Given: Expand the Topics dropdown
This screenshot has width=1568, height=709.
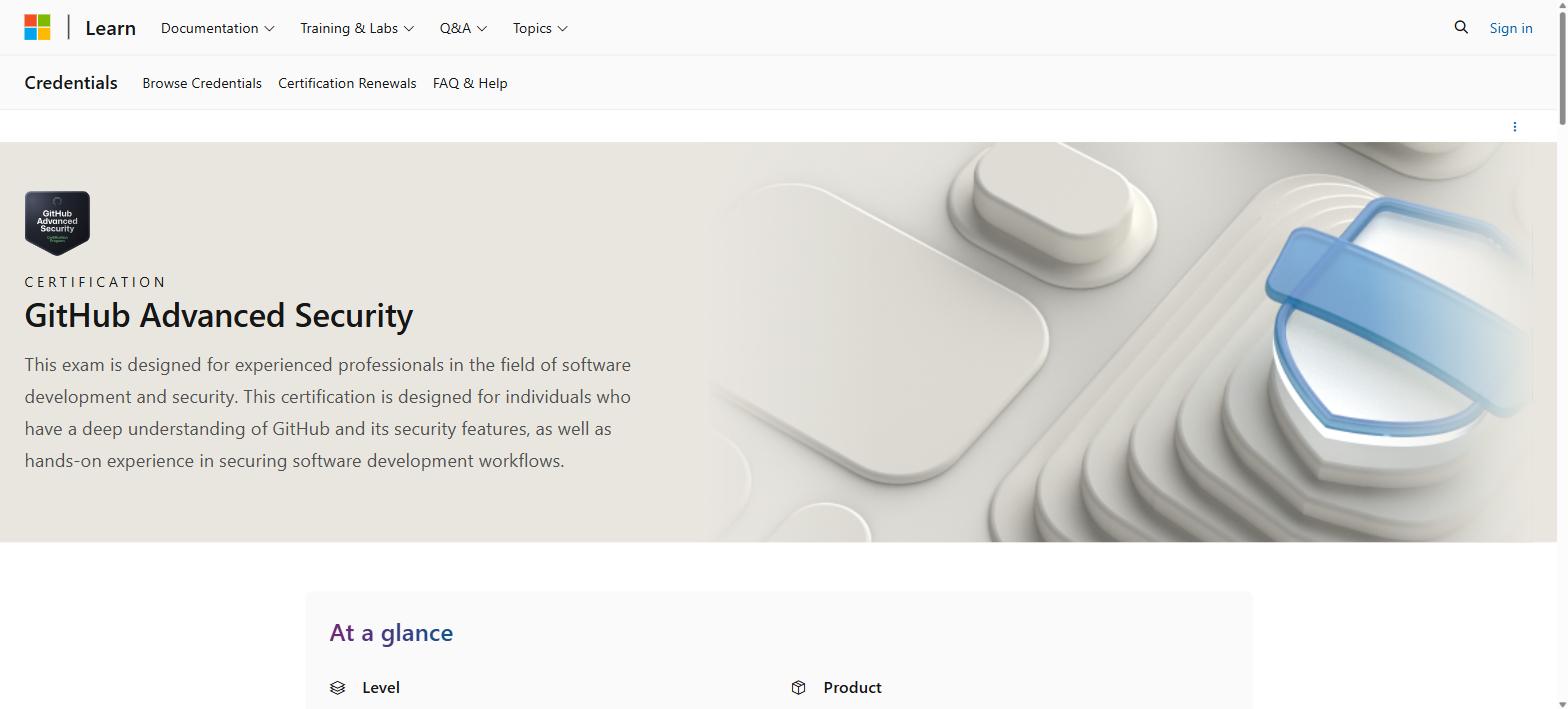Looking at the screenshot, I should click(540, 28).
